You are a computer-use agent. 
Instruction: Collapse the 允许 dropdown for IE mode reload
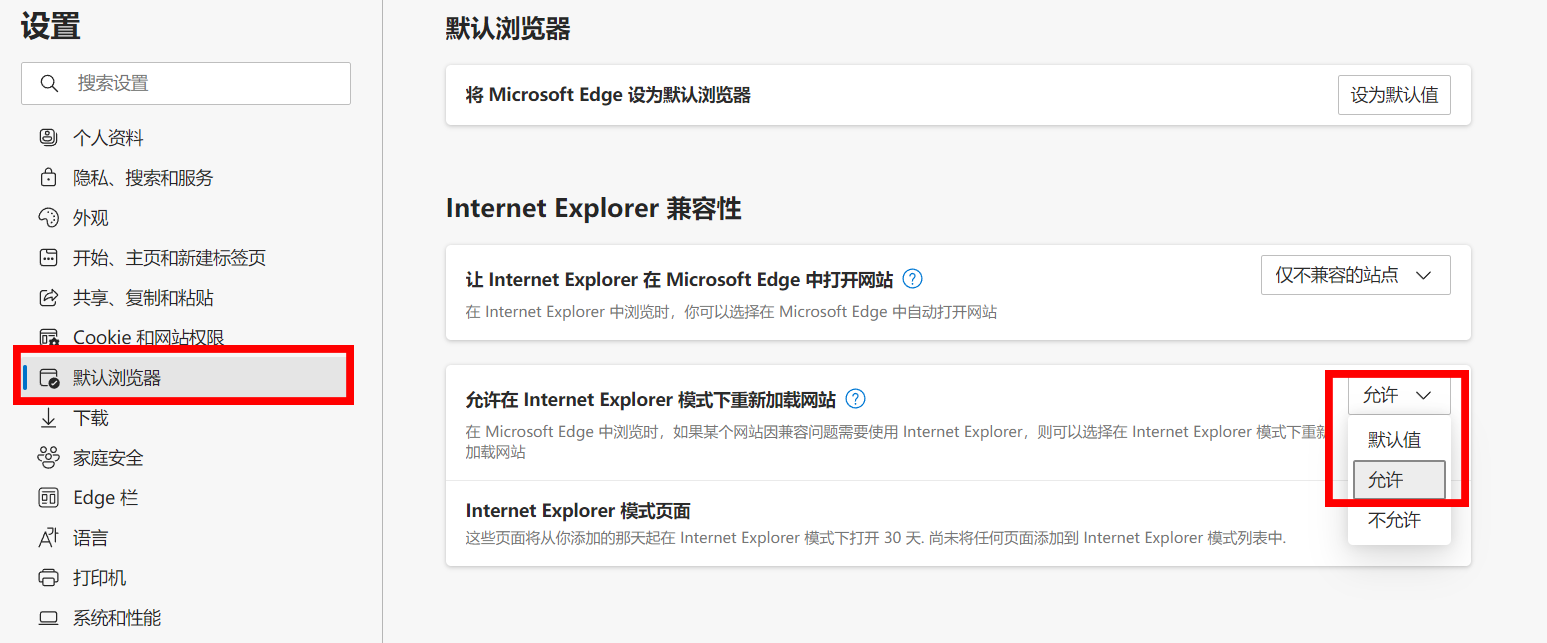tap(1399, 395)
